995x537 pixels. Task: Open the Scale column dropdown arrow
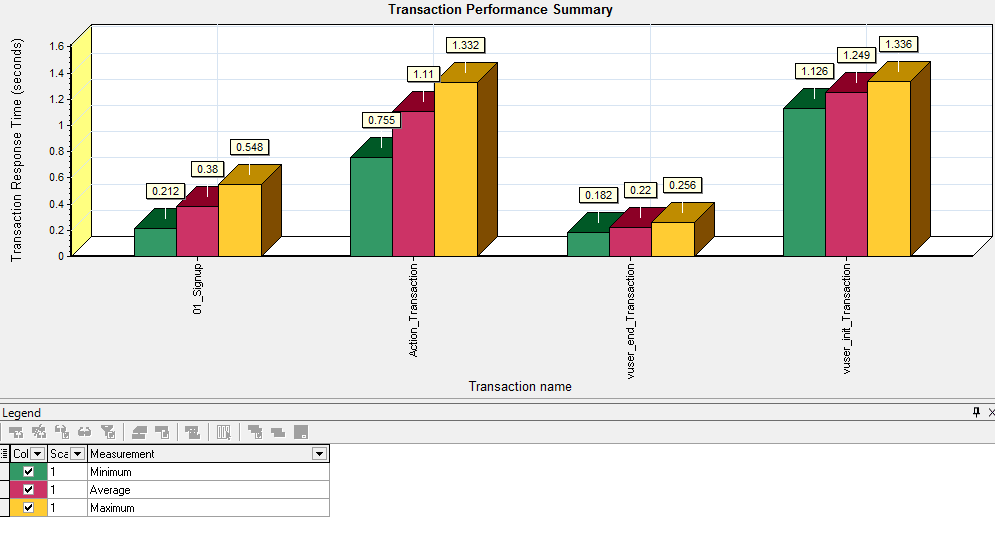point(77,454)
